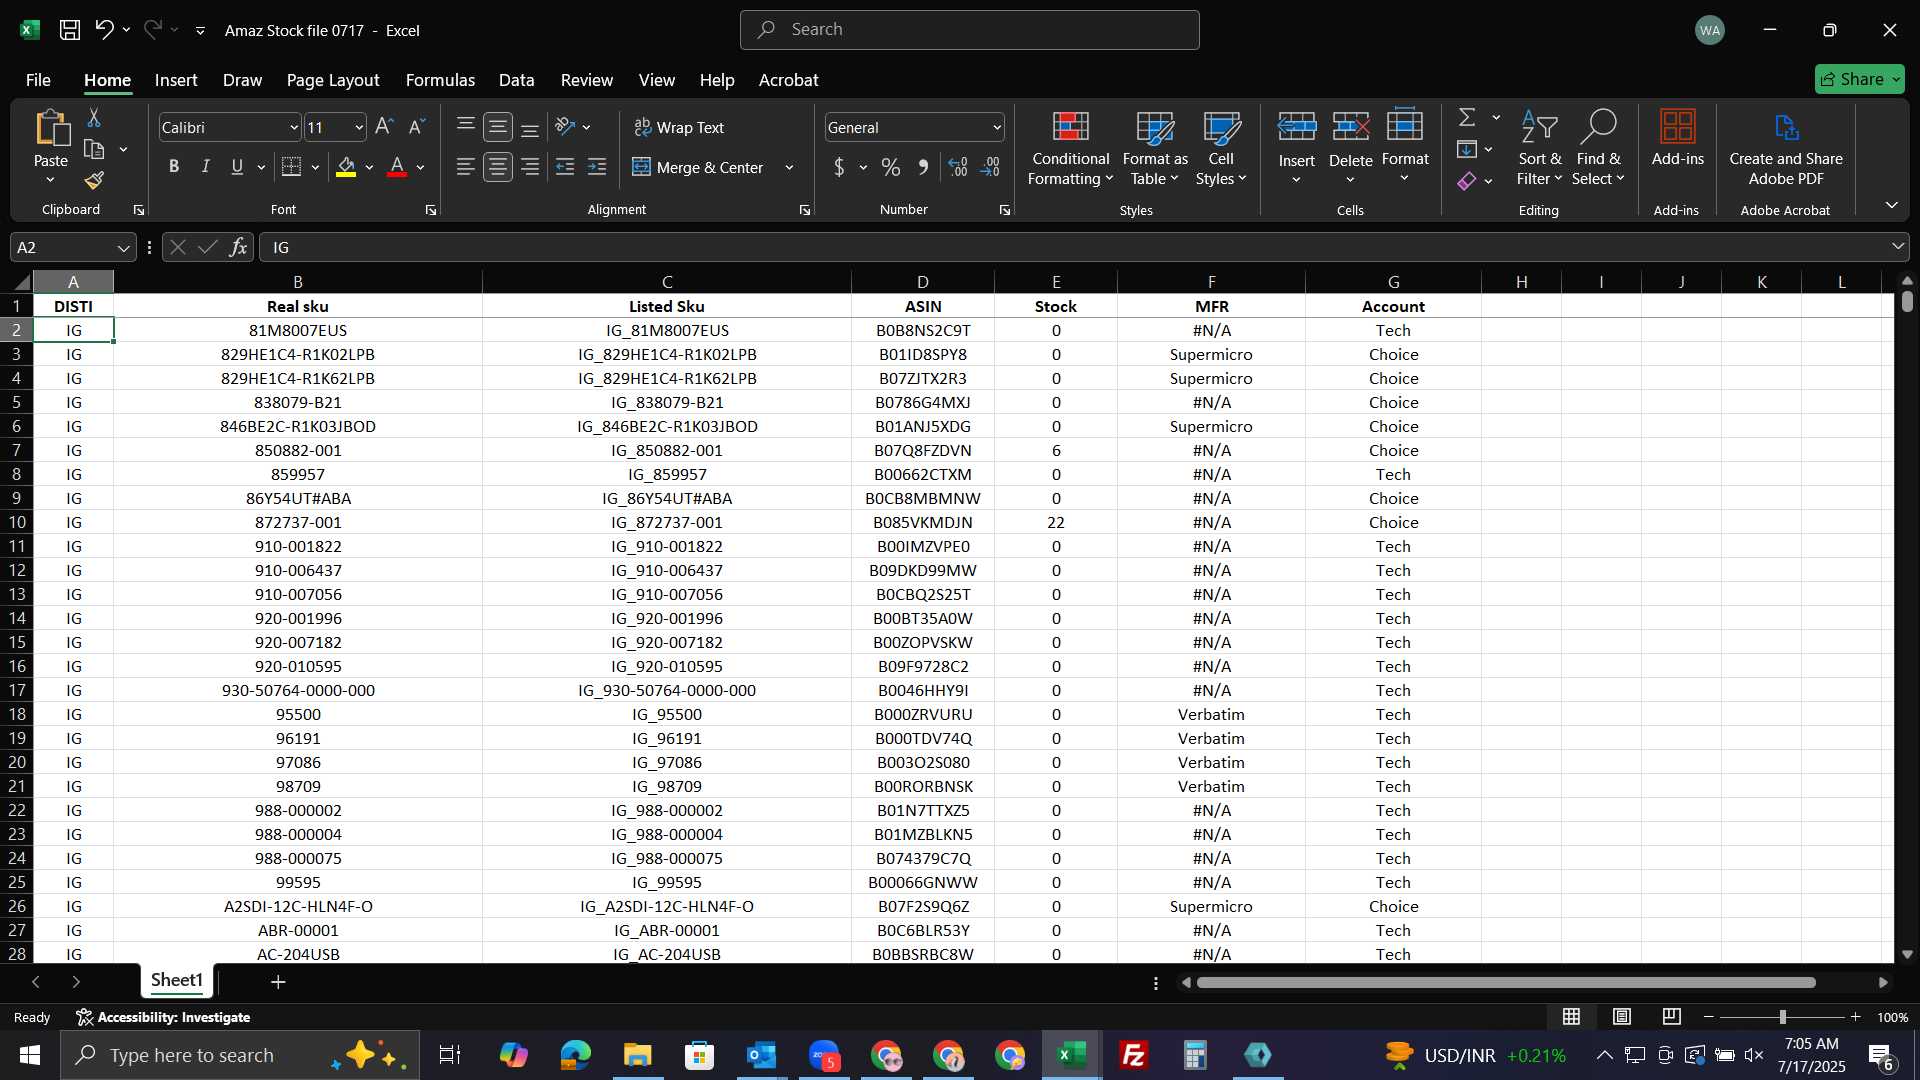Click the zoom slider handle
This screenshot has width=1920, height=1080.
1782,1017
